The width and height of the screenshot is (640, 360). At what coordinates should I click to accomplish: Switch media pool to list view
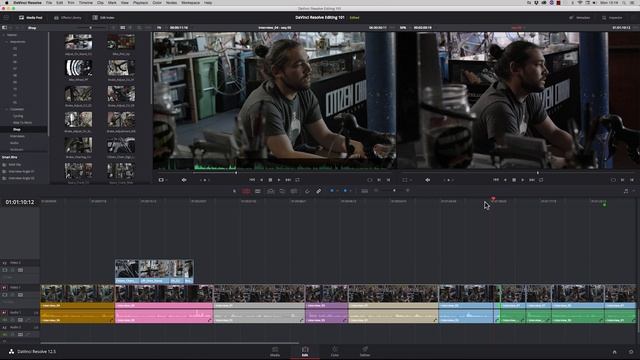coord(131,28)
